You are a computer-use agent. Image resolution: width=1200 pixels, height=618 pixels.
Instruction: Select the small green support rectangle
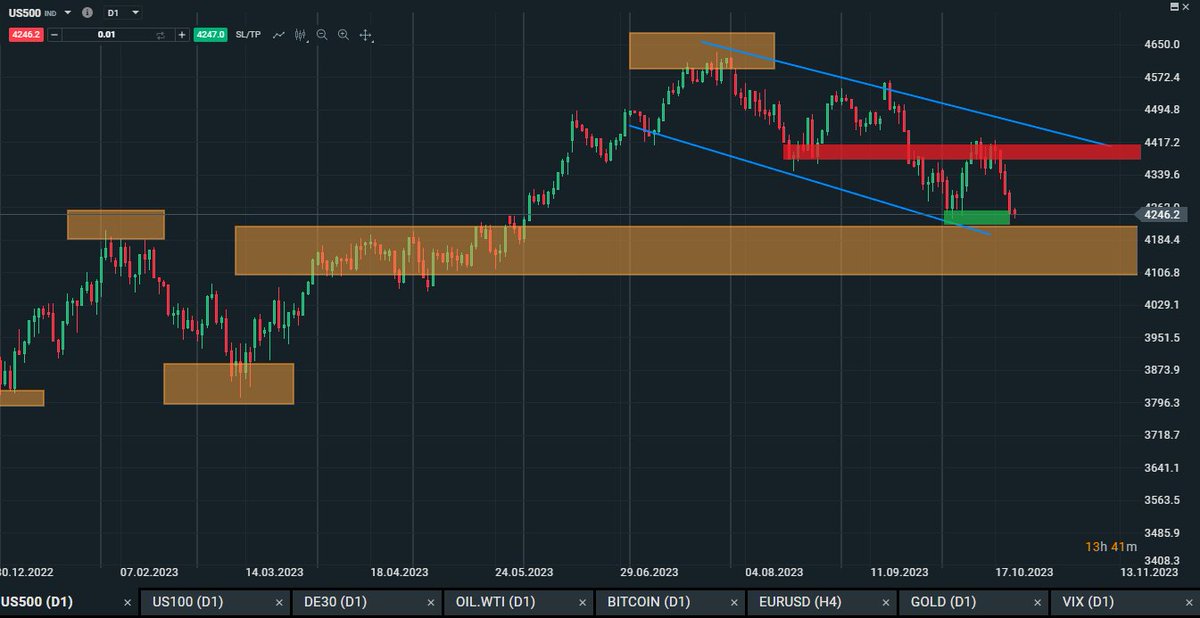click(x=976, y=217)
